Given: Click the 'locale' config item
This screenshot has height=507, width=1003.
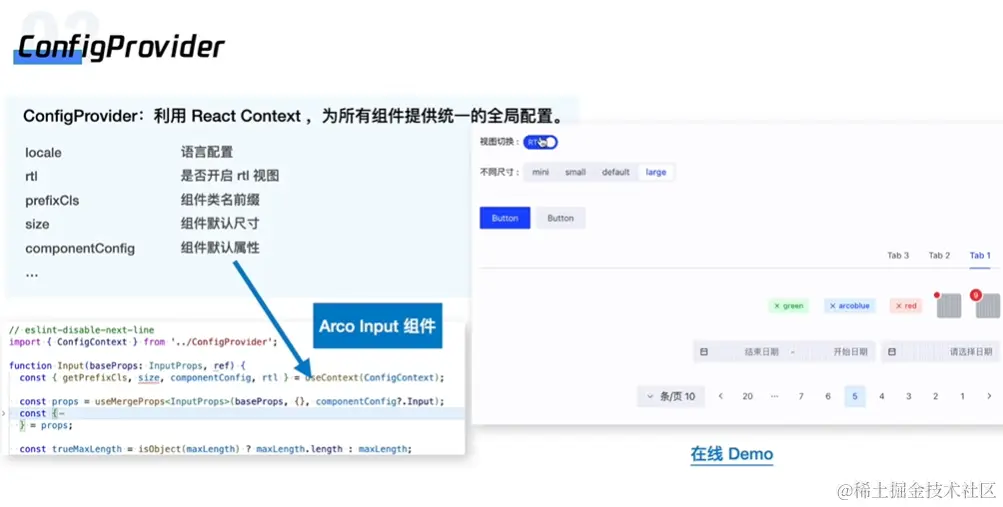Looking at the screenshot, I should [43, 152].
